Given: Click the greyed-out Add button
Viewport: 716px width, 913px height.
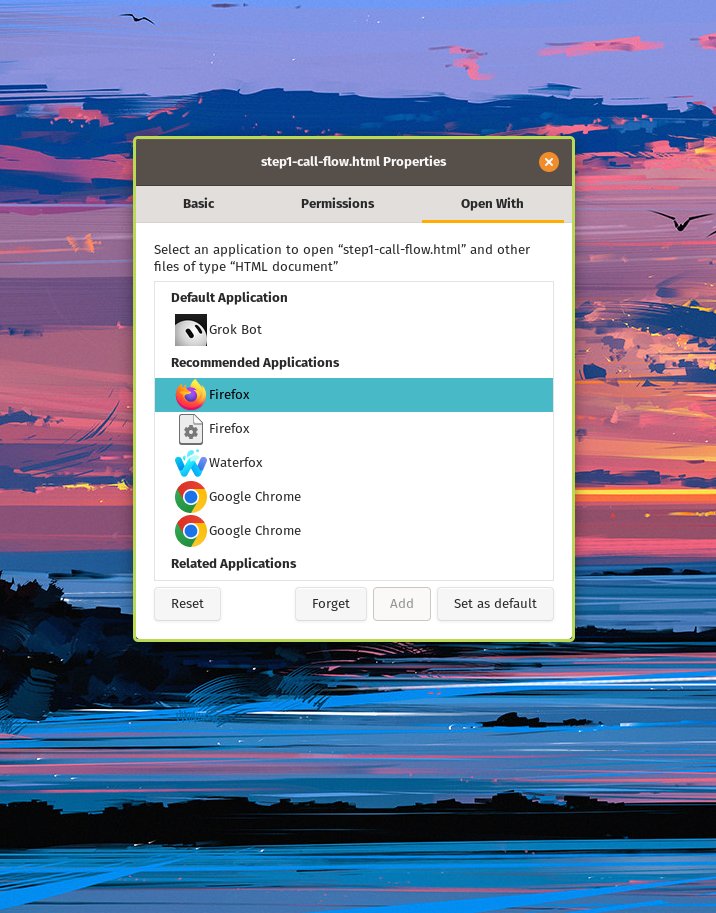Looking at the screenshot, I should [x=402, y=604].
